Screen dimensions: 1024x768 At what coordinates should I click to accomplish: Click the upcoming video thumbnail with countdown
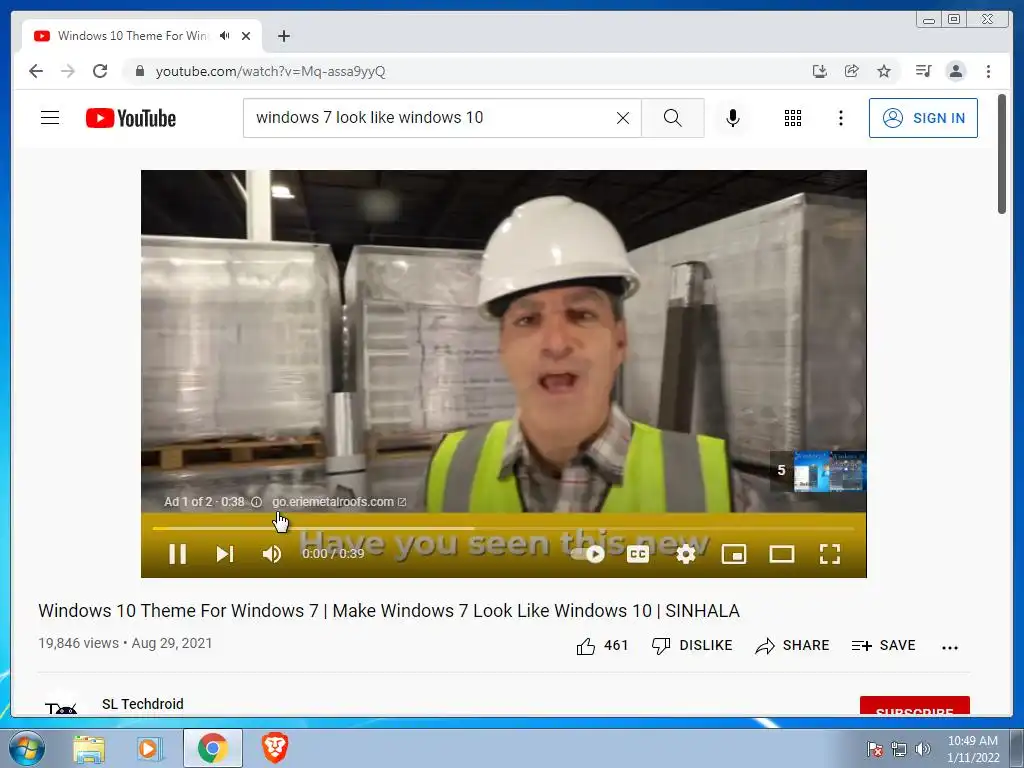pos(818,471)
